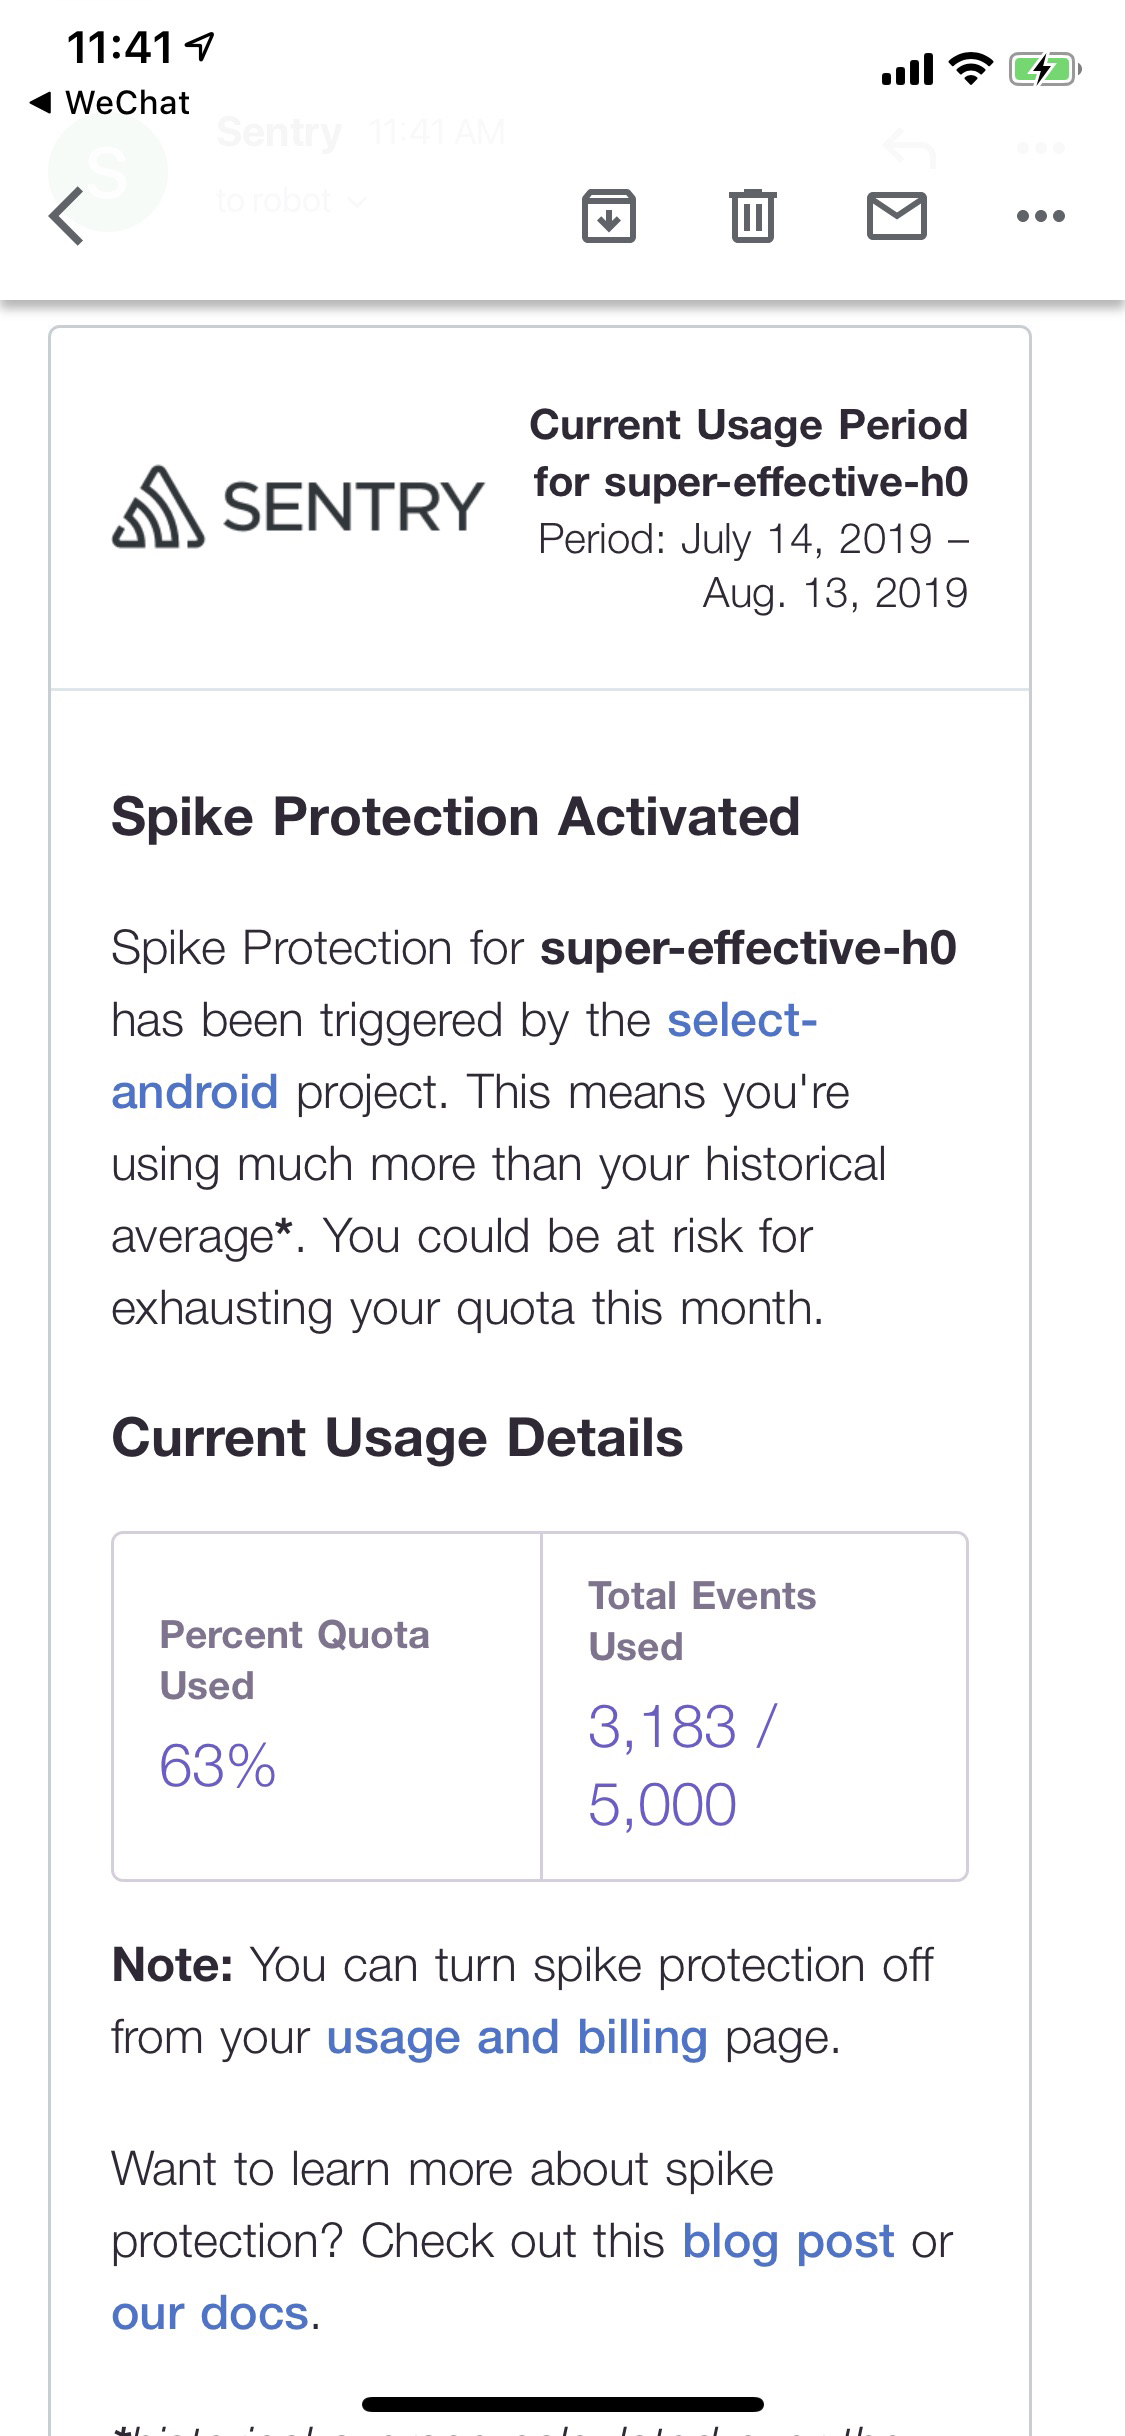Open the toolbar's three-dot more menu

click(x=1040, y=216)
